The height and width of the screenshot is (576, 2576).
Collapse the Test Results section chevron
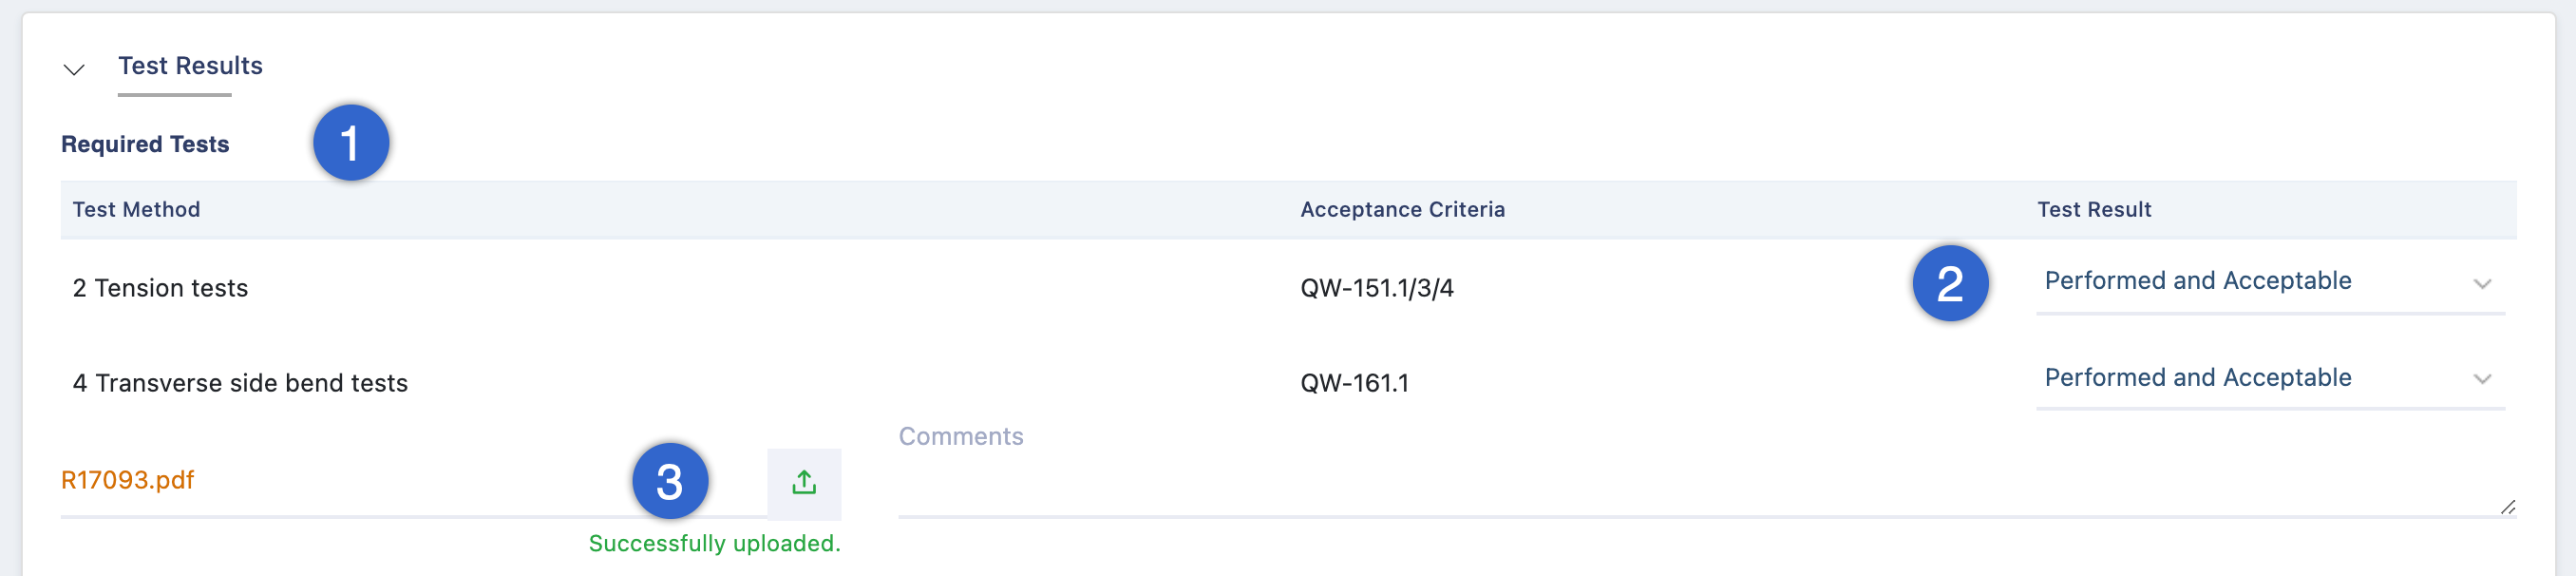coord(74,69)
